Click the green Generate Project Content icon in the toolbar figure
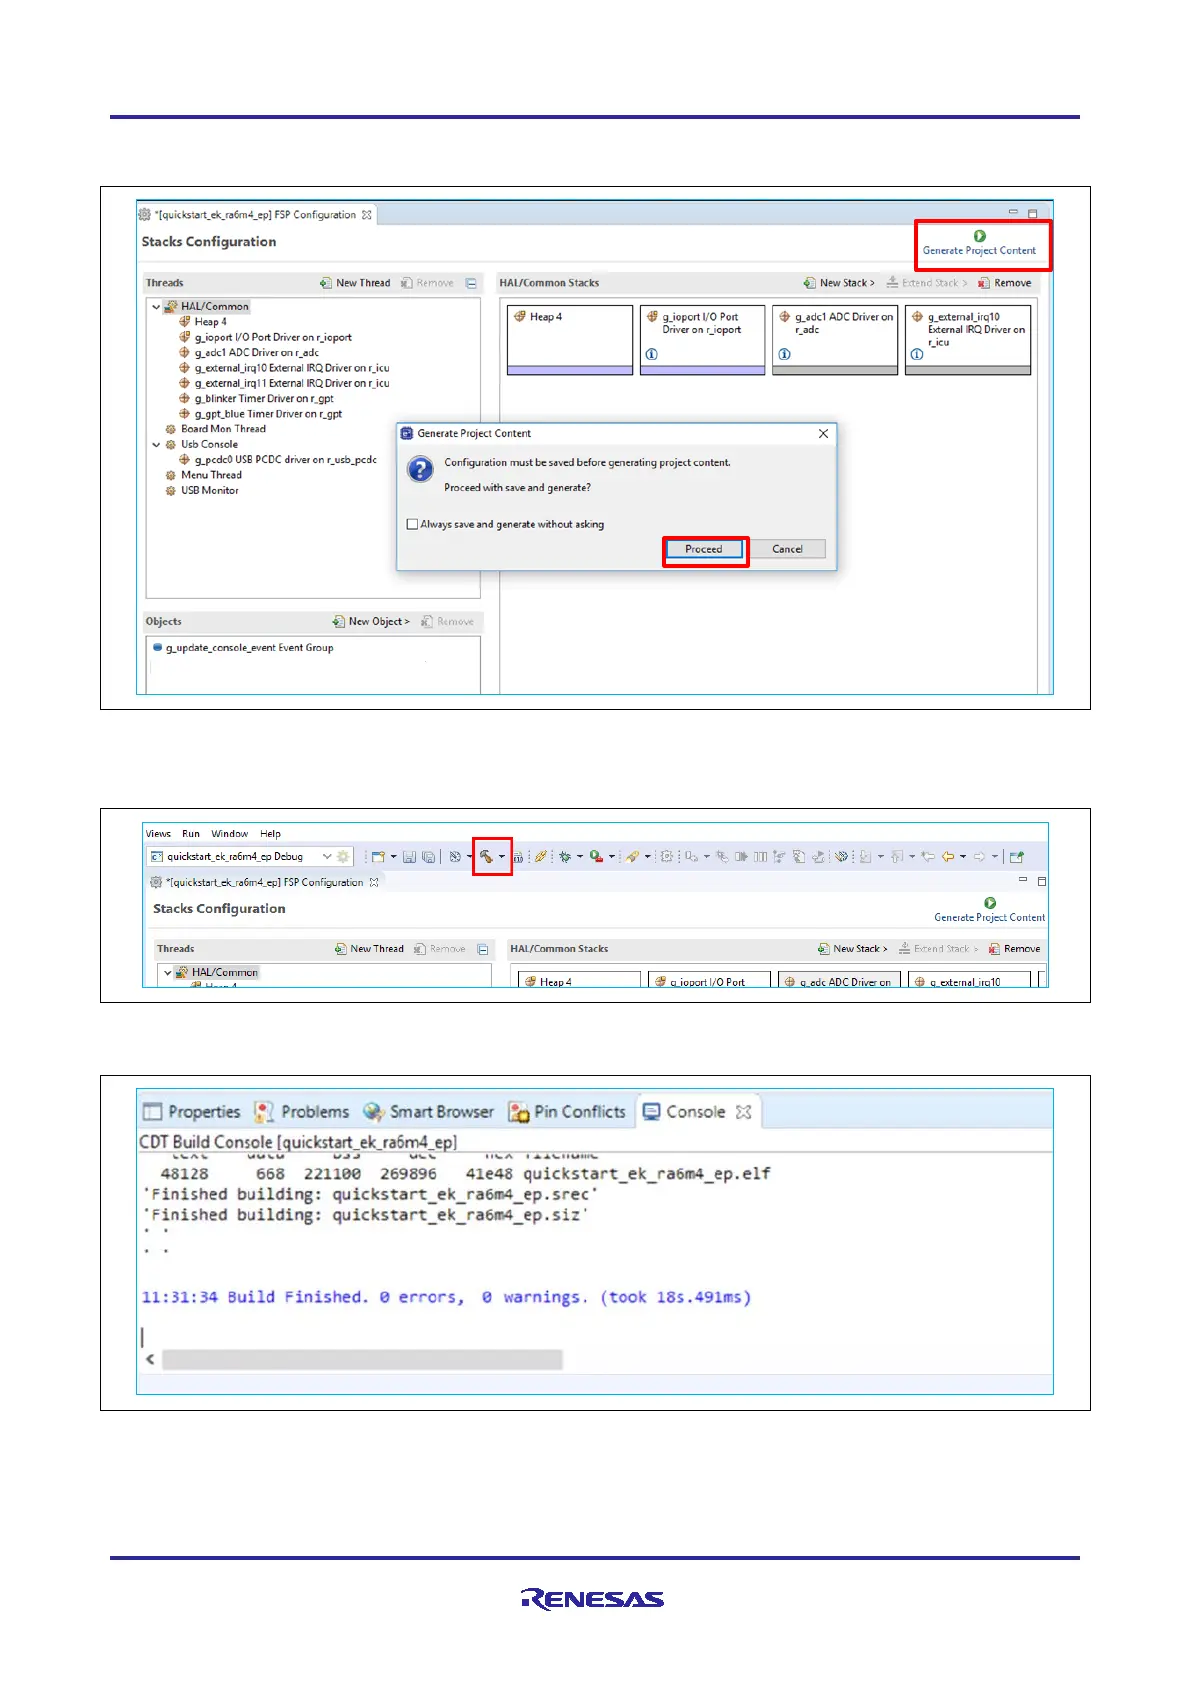This screenshot has height=1684, width=1191. [x=990, y=903]
